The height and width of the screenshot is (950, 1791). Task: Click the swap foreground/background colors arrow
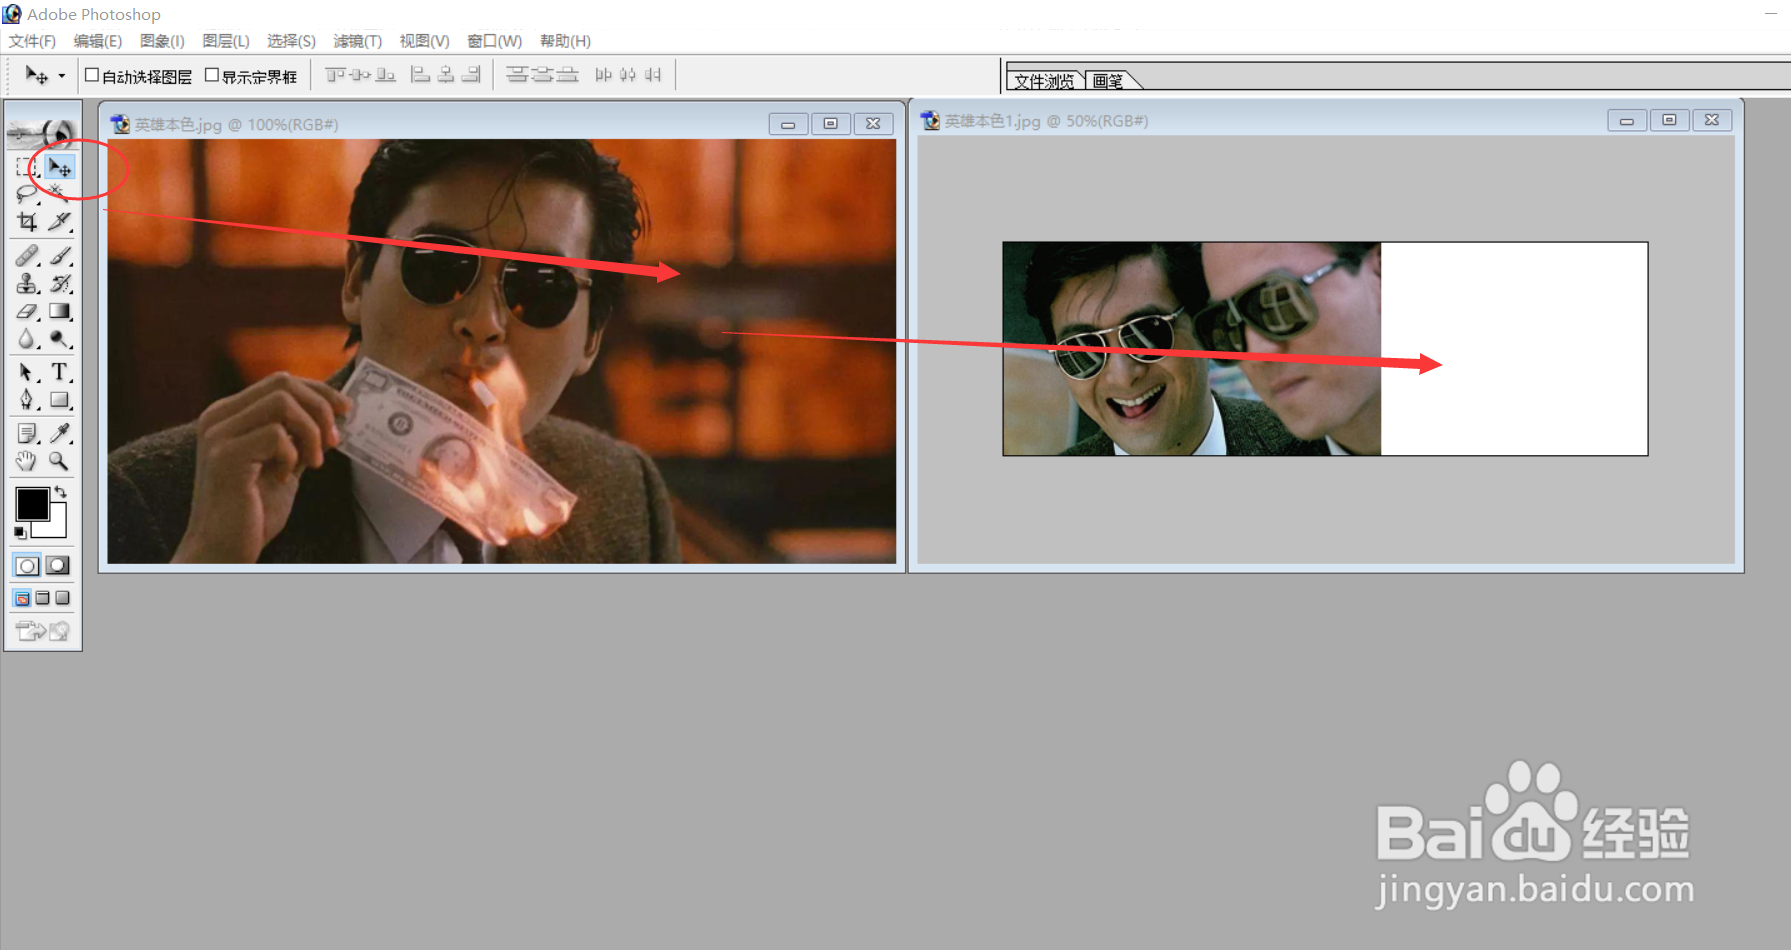pos(61,491)
